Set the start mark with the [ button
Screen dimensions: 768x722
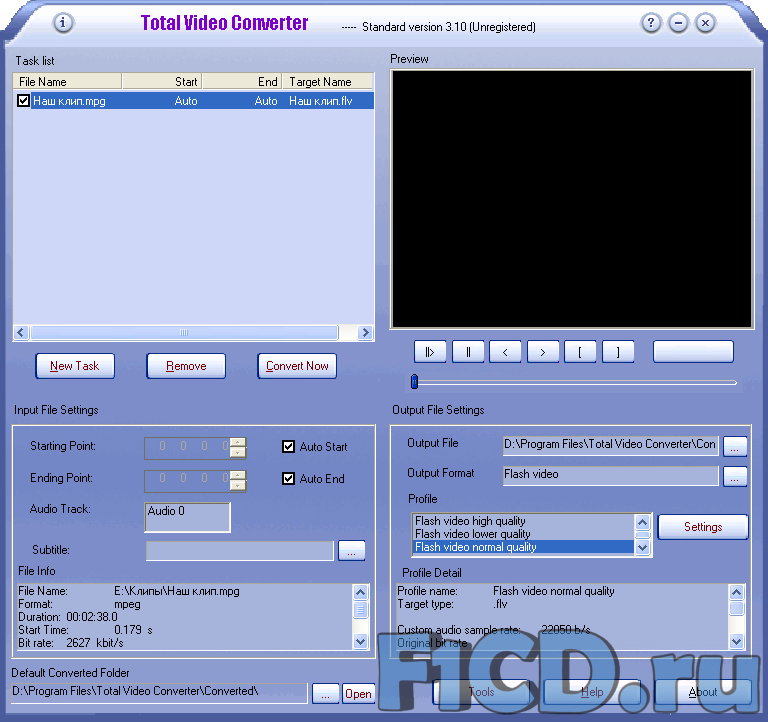(580, 352)
